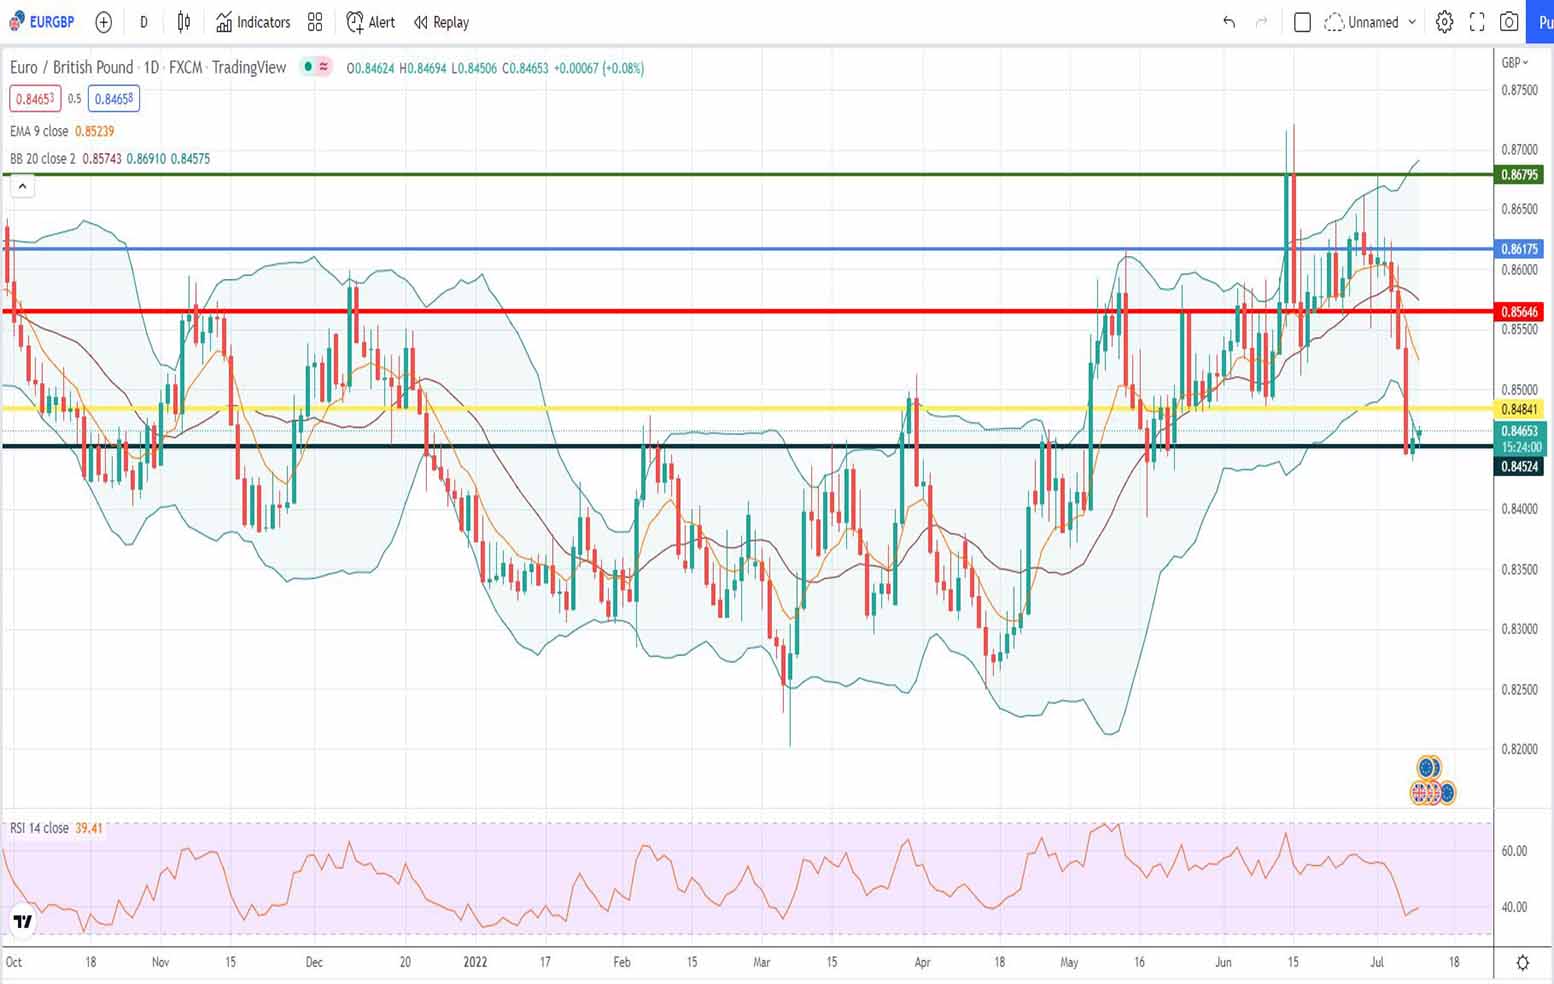1554x984 pixels.
Task: Collapse the indicator legend with the chevron
Action: coord(22,186)
